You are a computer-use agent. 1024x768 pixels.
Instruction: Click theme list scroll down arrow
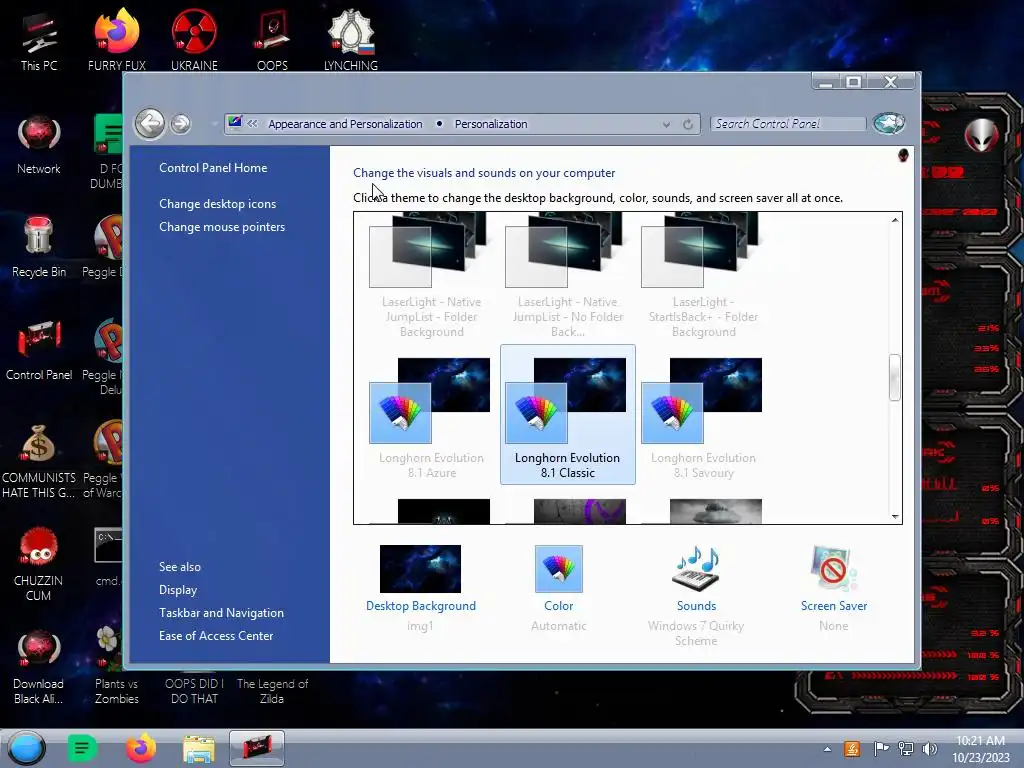[895, 516]
